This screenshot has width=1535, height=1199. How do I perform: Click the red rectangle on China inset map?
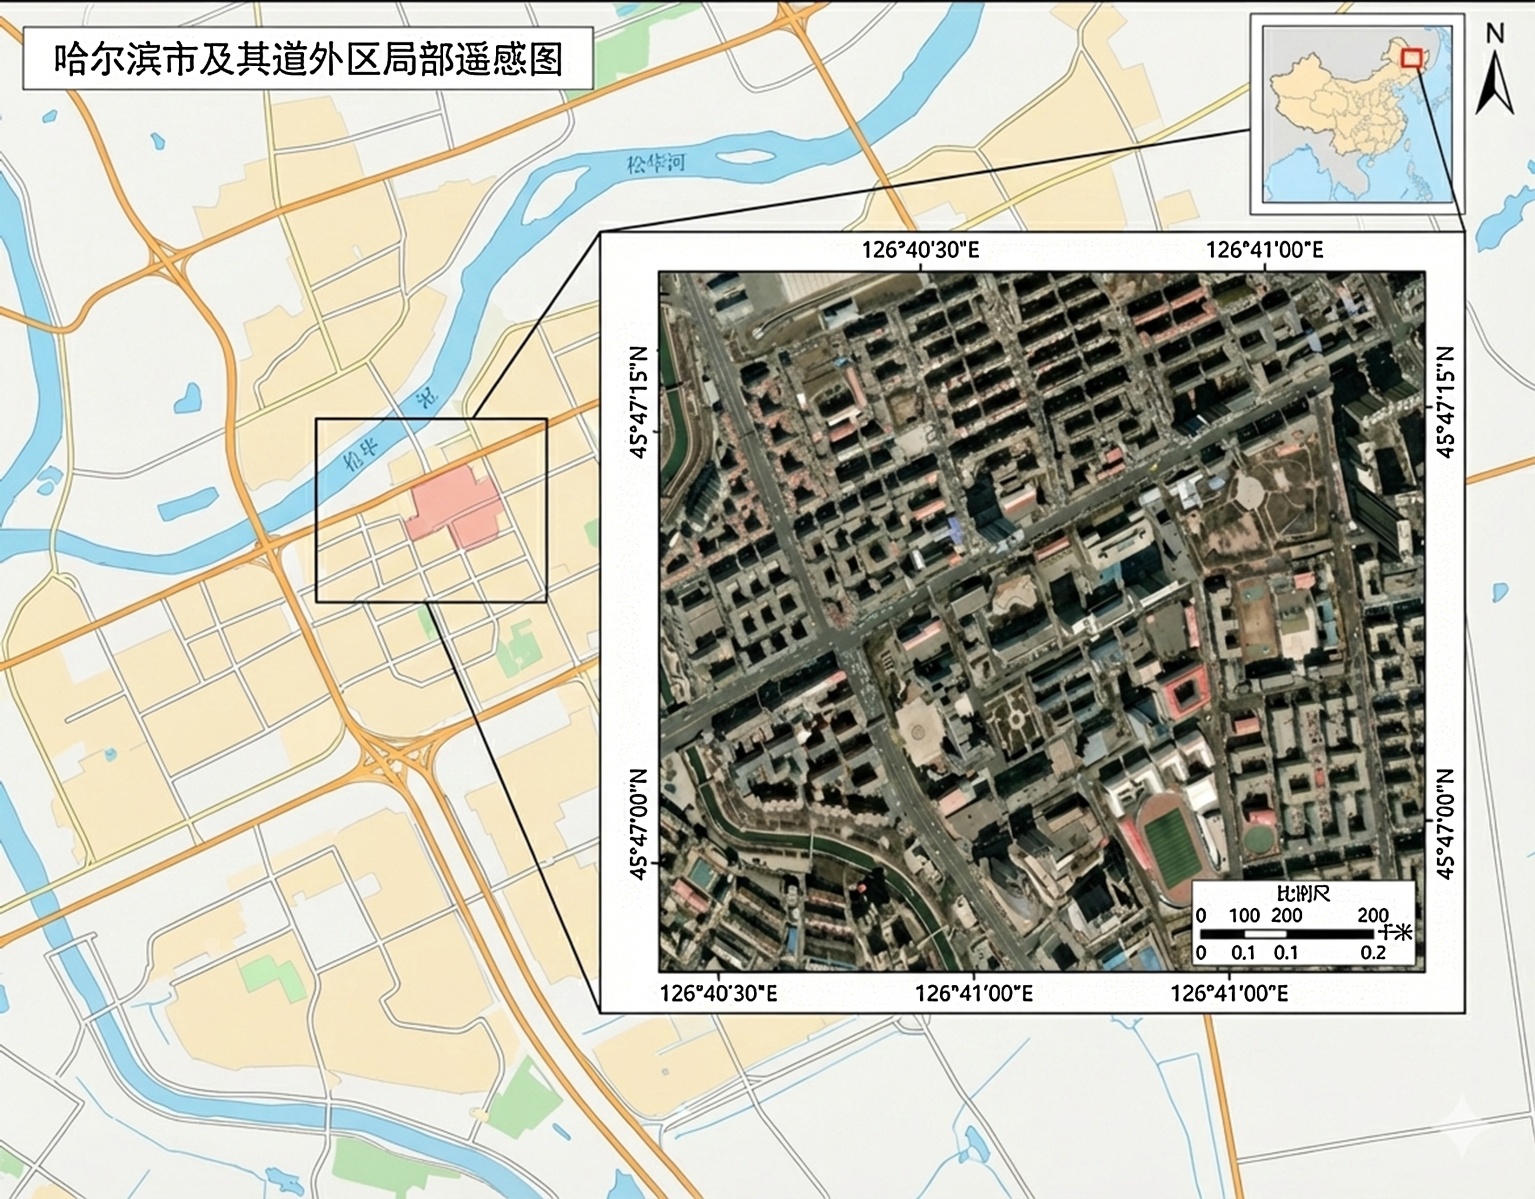[1411, 58]
